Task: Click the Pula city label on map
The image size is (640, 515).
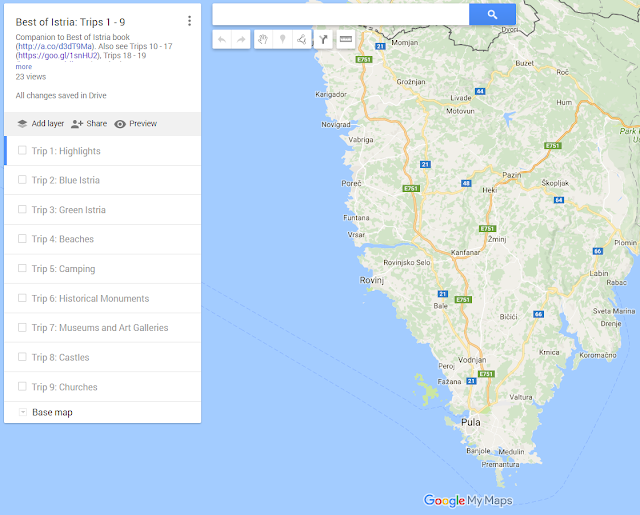Action: point(471,422)
